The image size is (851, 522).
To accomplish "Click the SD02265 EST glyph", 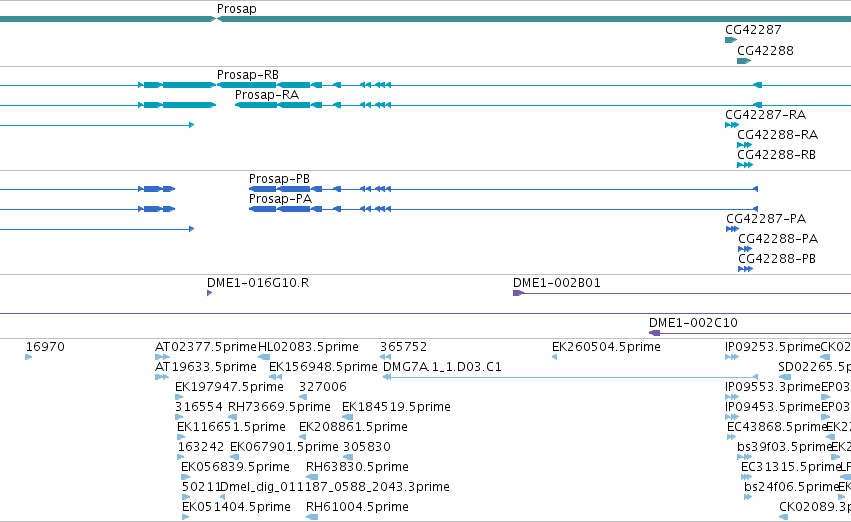I will 785,377.
